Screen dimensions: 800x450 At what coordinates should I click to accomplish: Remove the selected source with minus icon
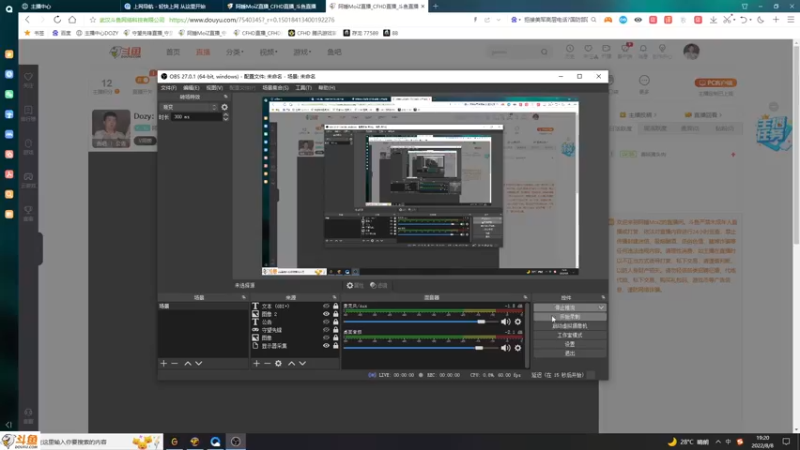click(267, 363)
